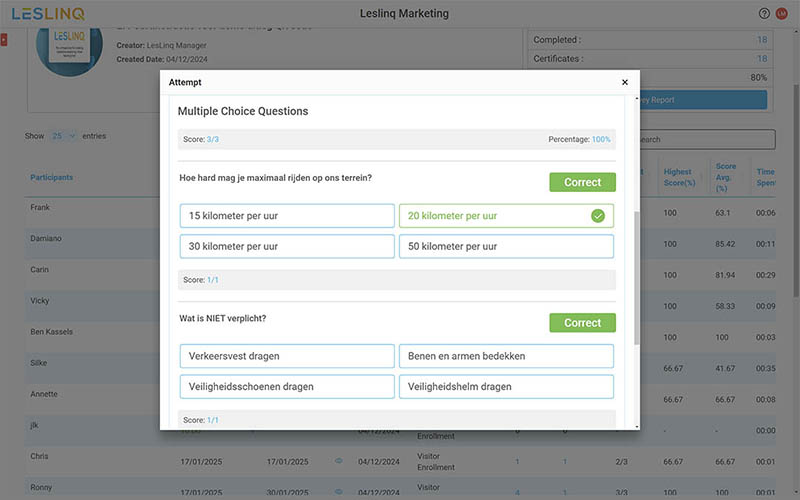Viewport: 800px width, 500px height.
Task: Click the participants search field
Action: click(705, 140)
